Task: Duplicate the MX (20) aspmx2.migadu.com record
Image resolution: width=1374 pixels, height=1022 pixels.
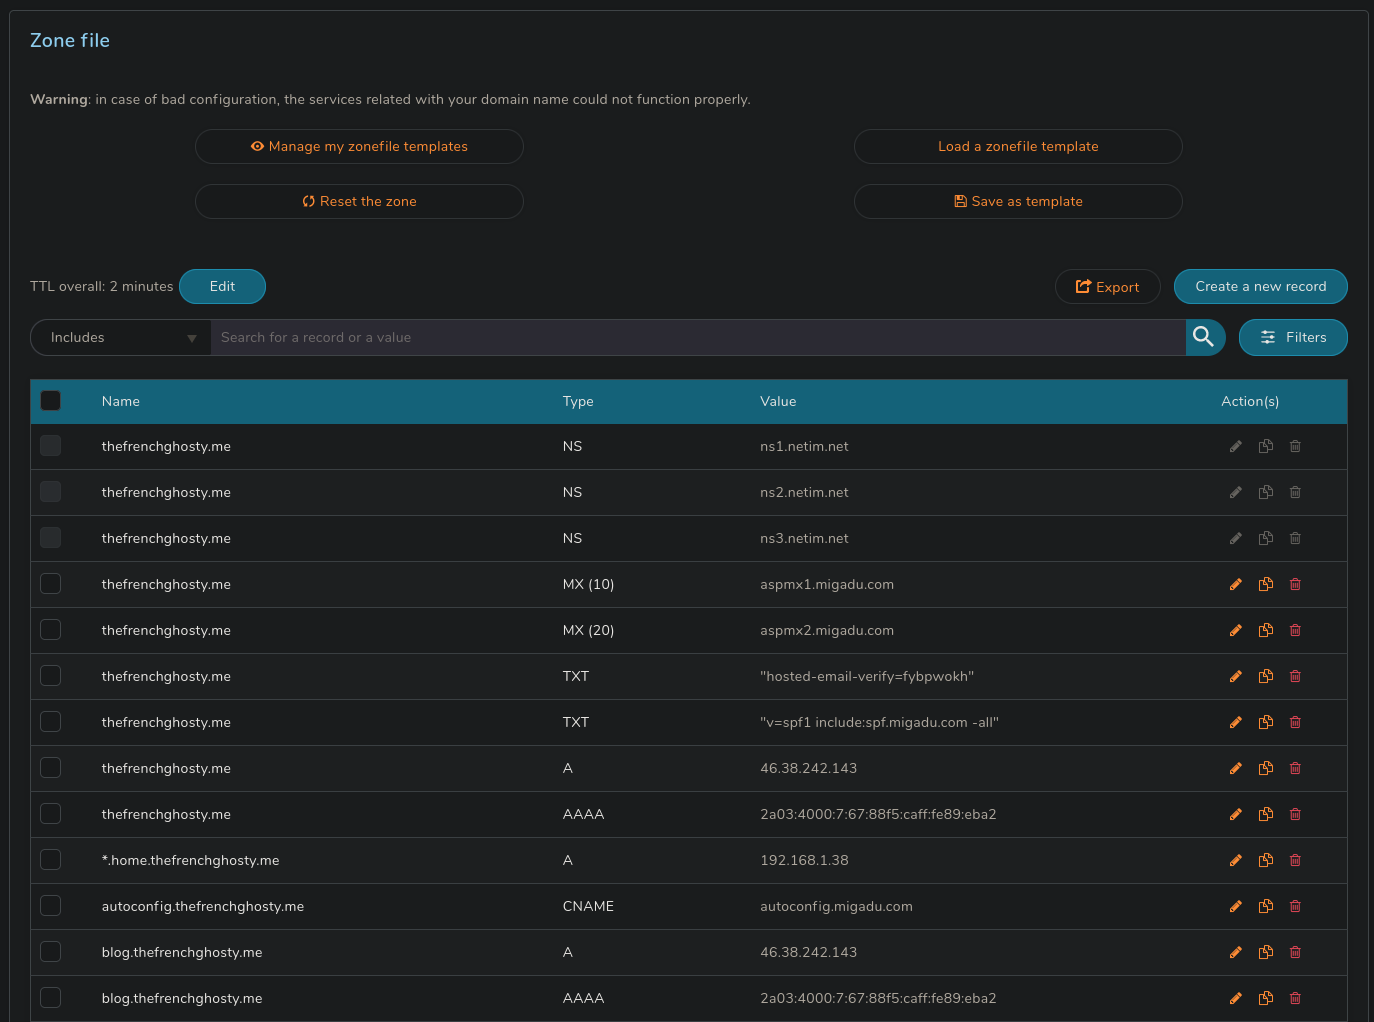Action: click(x=1266, y=631)
